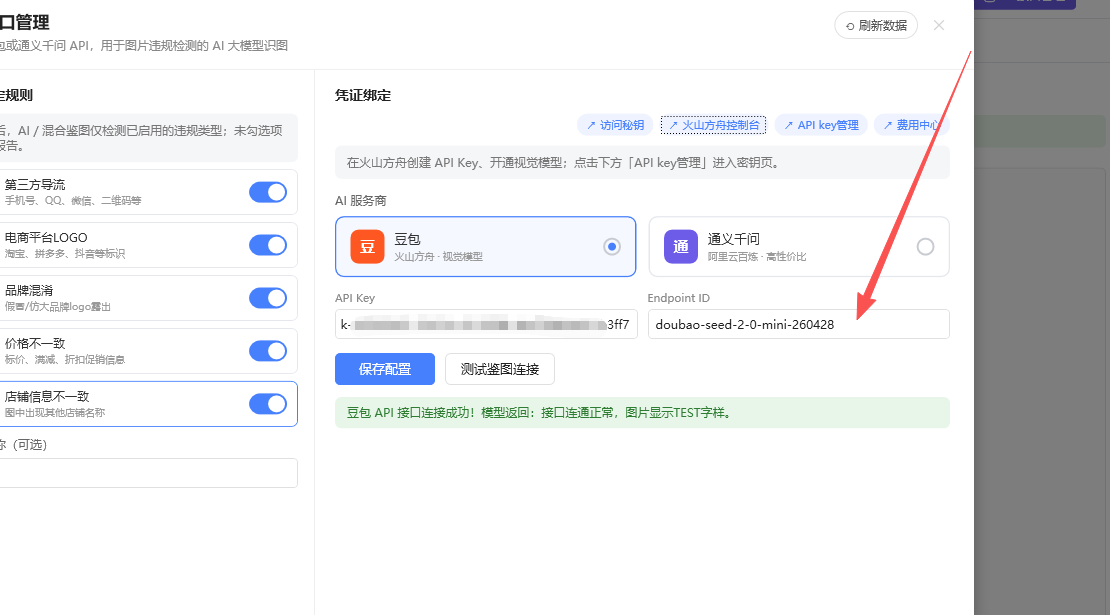This screenshot has height=615, width=1110.
Task: Click the 假冒/仿大品牌logo露出 description
Action: 58,307
